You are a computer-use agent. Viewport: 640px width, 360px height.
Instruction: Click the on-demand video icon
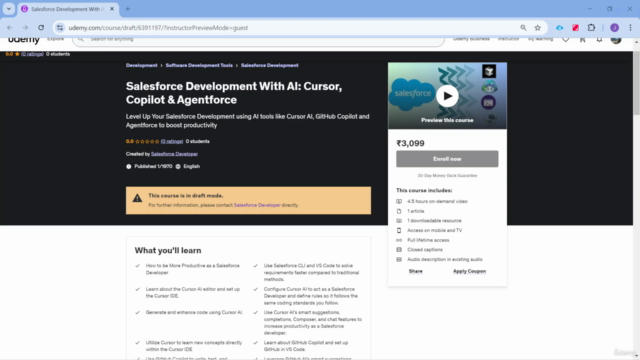399,201
